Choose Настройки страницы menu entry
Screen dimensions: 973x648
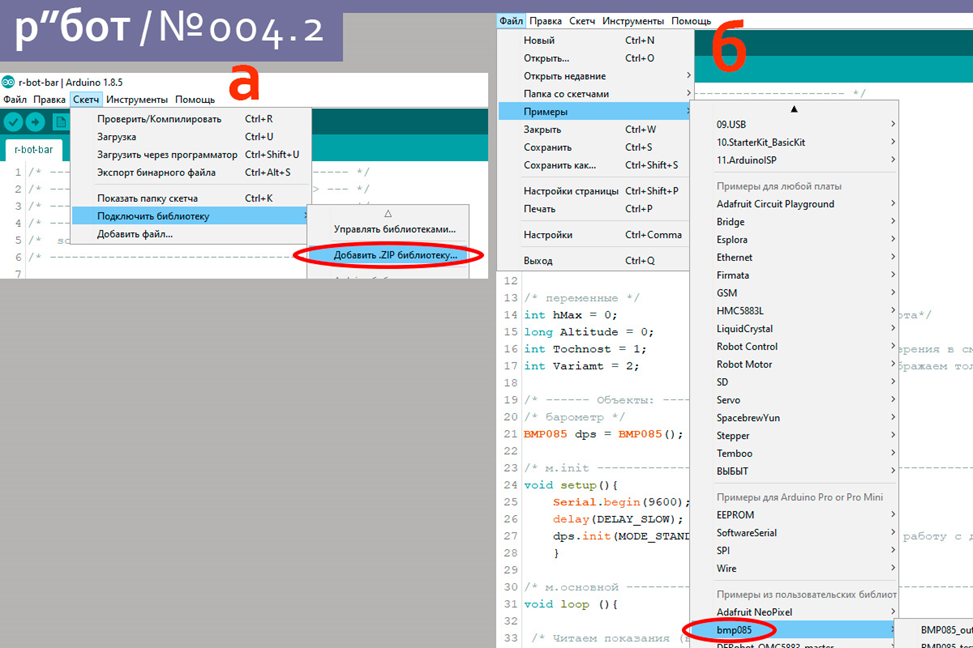[x=596, y=191]
